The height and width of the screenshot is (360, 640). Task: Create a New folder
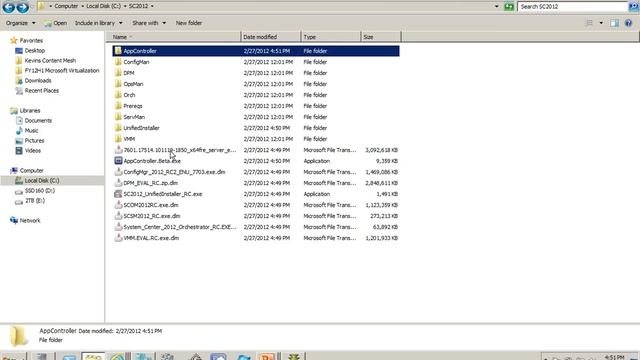[189, 23]
